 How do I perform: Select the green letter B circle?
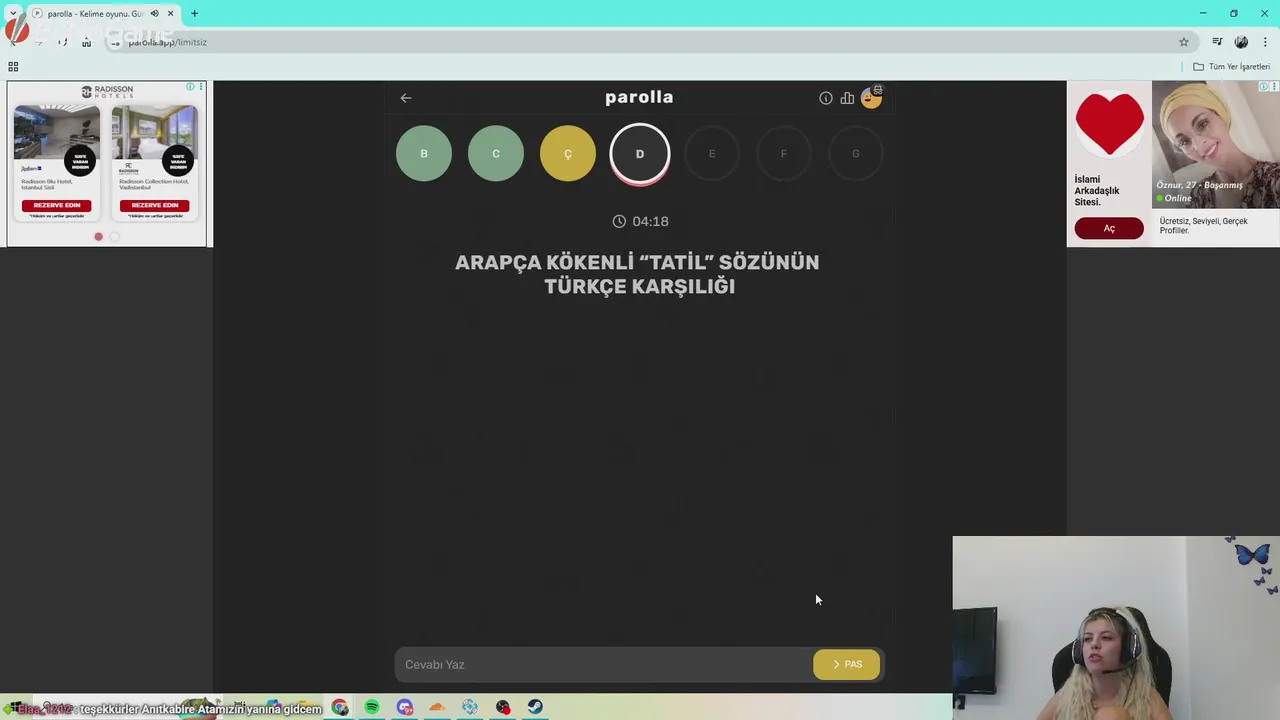424,153
